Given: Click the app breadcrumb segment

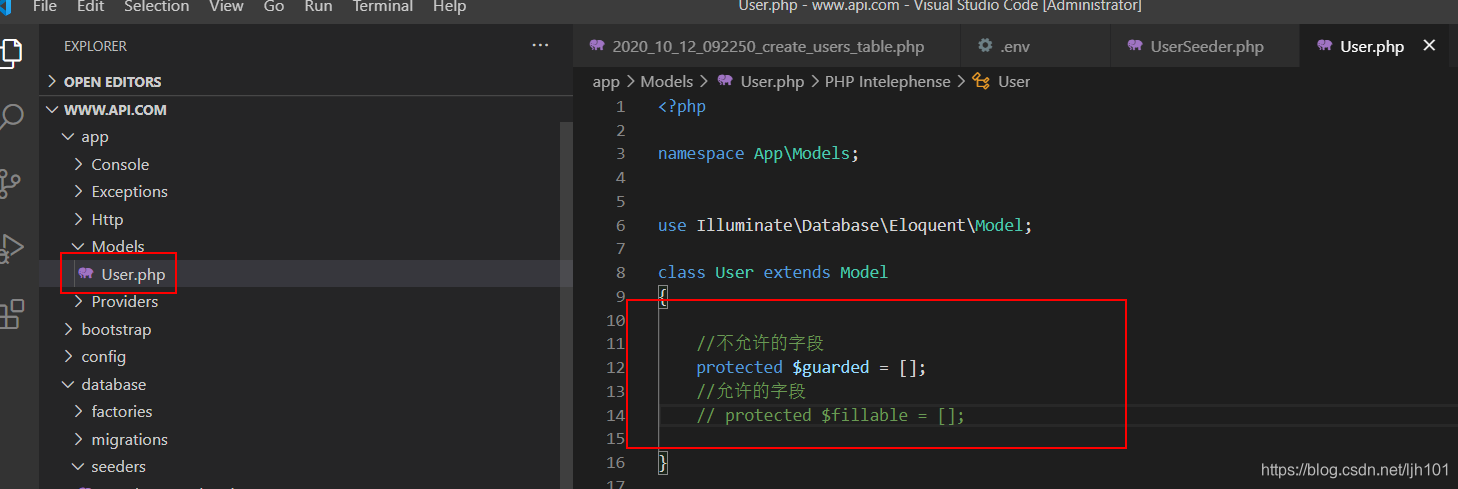Looking at the screenshot, I should [x=606, y=82].
